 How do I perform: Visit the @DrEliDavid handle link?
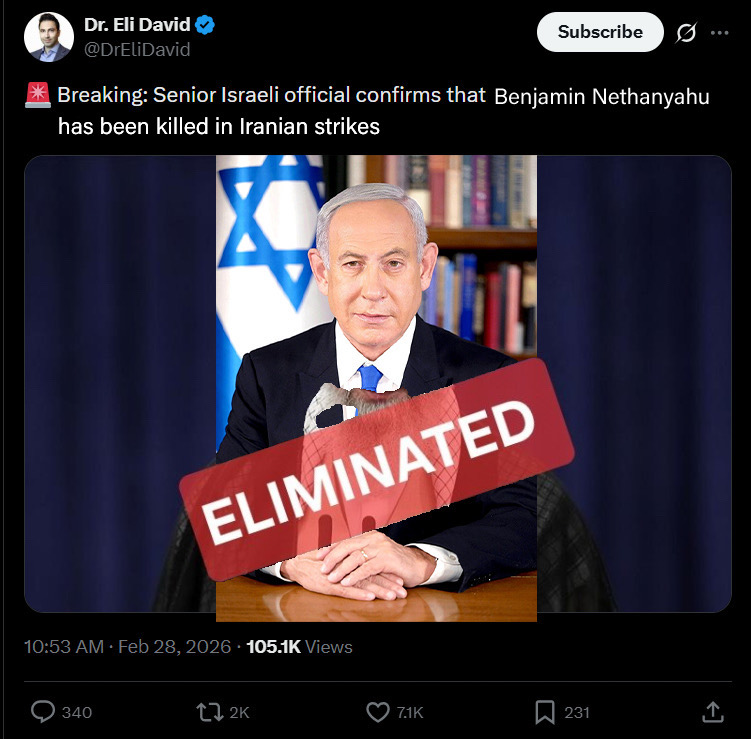point(137,50)
